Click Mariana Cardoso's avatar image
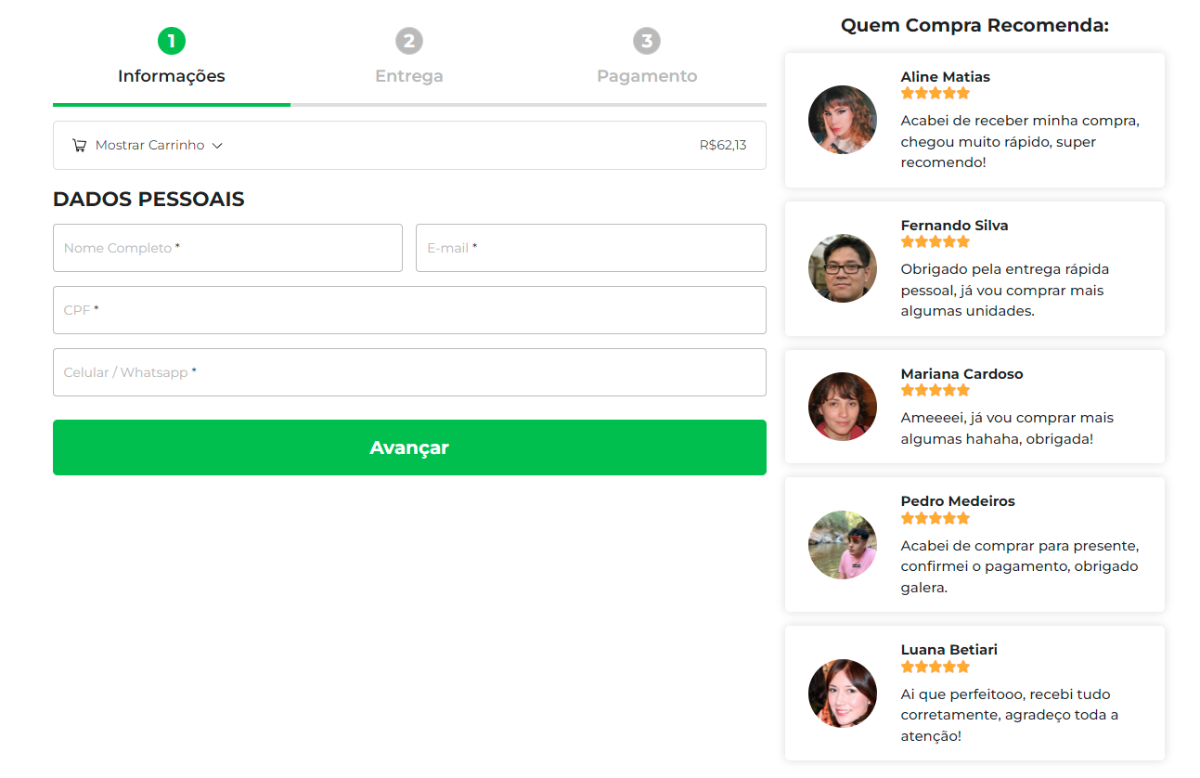 click(x=842, y=406)
